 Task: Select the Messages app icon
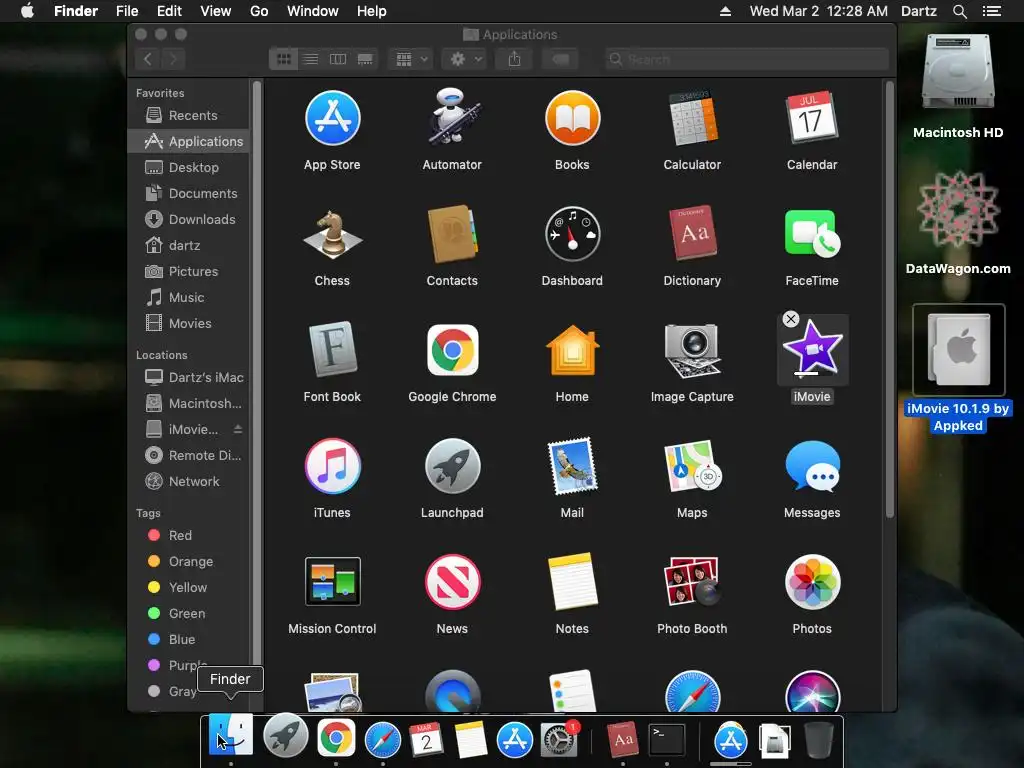pos(812,466)
